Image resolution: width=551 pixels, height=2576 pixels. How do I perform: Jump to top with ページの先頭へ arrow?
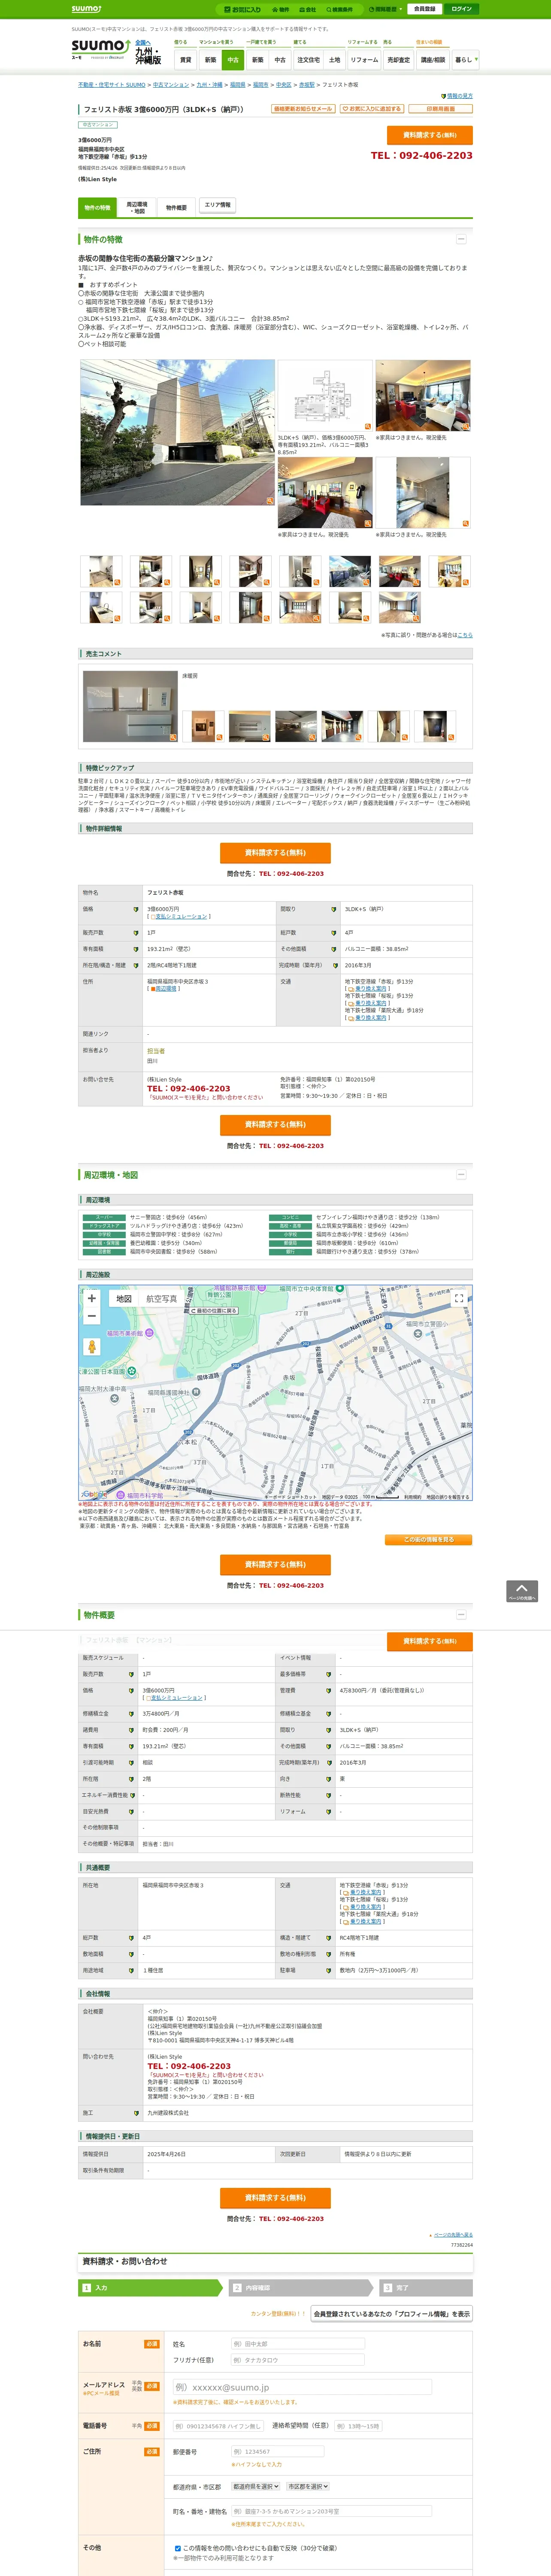point(522,1591)
